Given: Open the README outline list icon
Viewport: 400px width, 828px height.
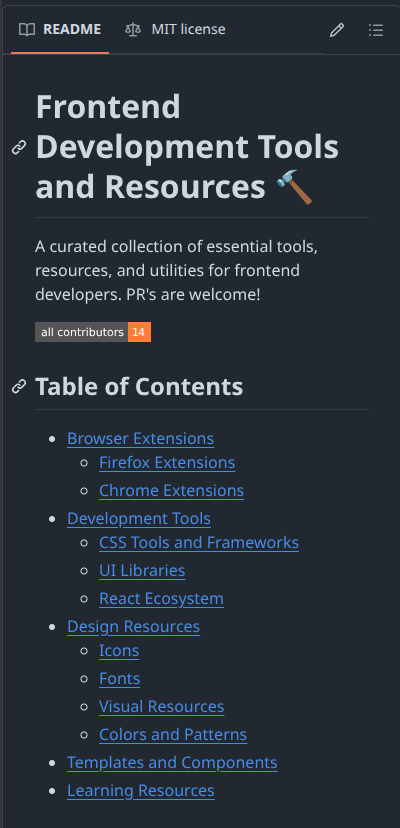Looking at the screenshot, I should [376, 30].
